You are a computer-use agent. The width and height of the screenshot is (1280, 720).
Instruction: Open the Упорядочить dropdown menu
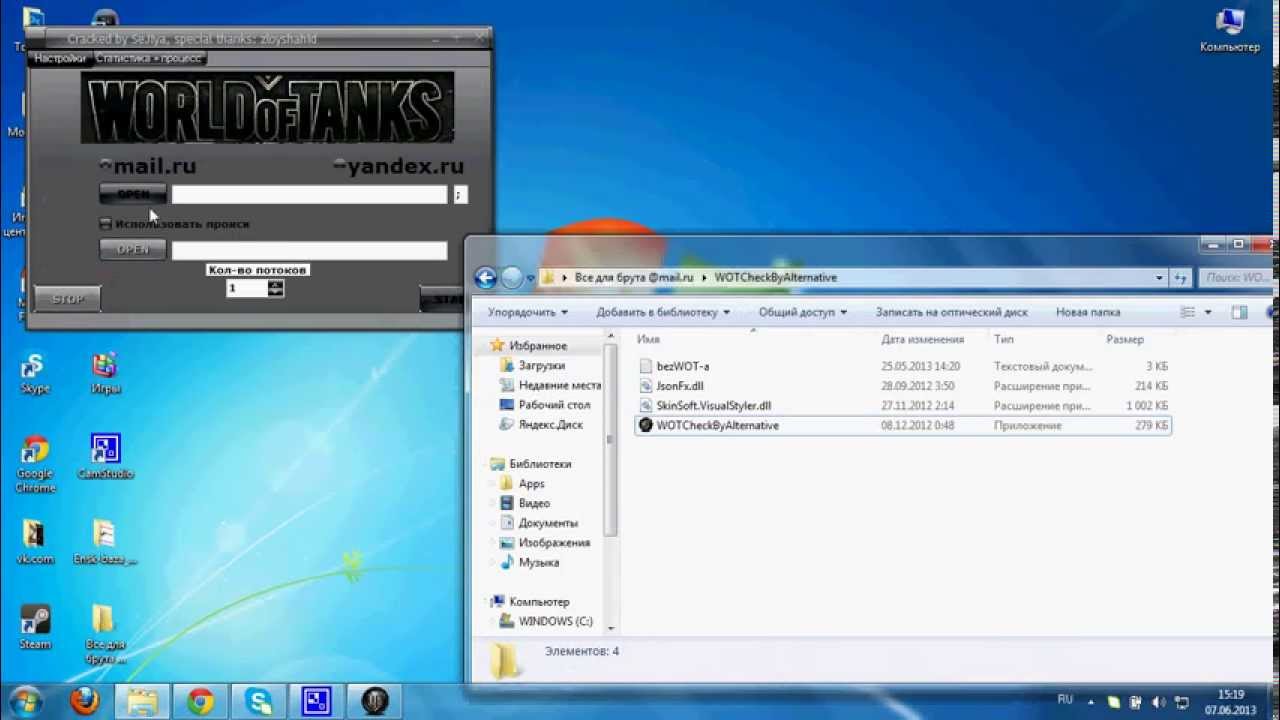point(528,313)
